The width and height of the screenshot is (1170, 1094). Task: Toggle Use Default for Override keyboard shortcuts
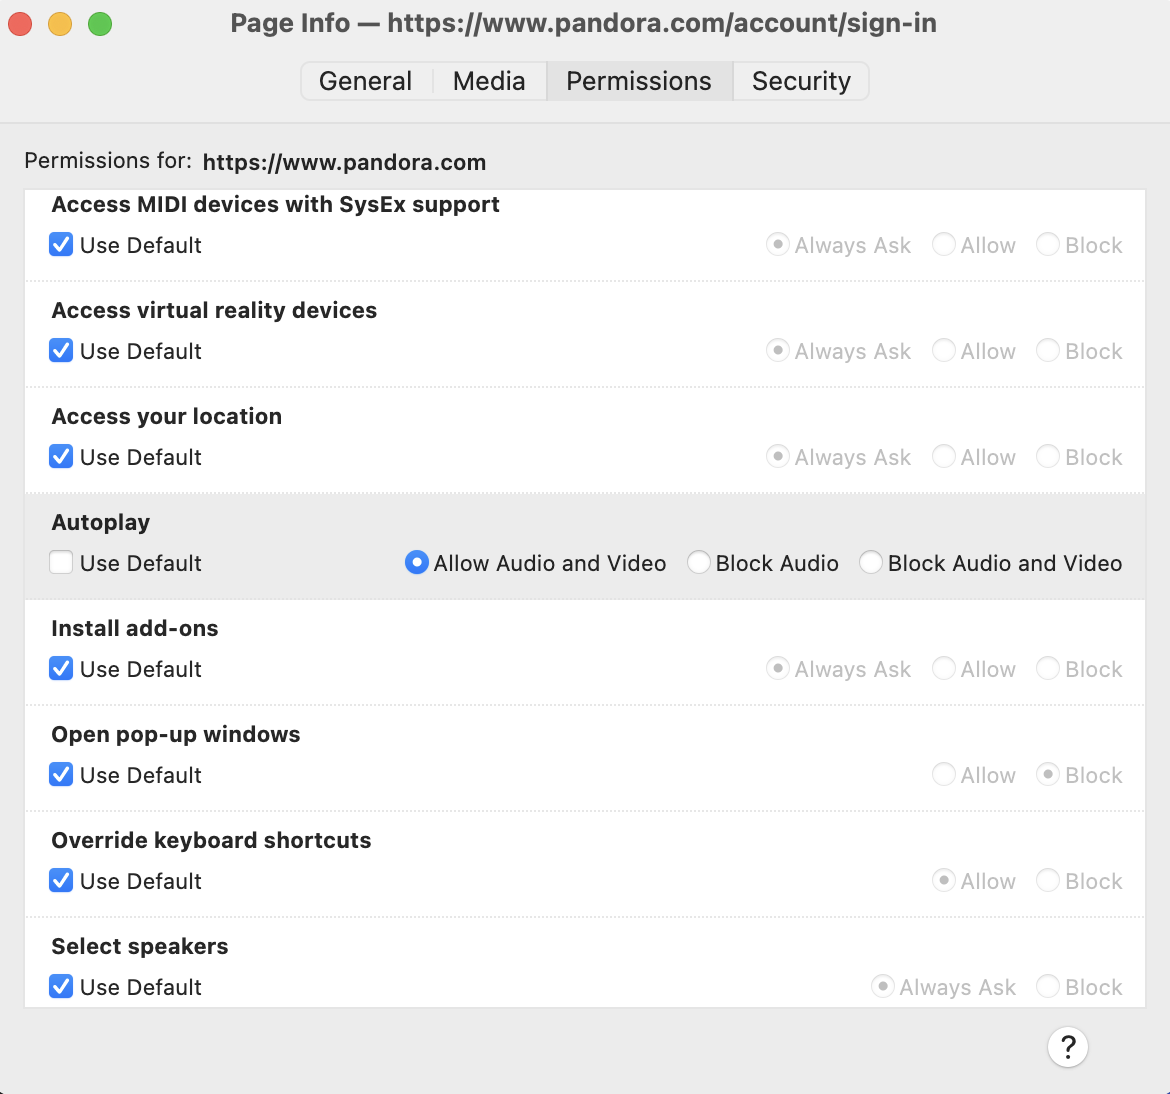coord(62,881)
